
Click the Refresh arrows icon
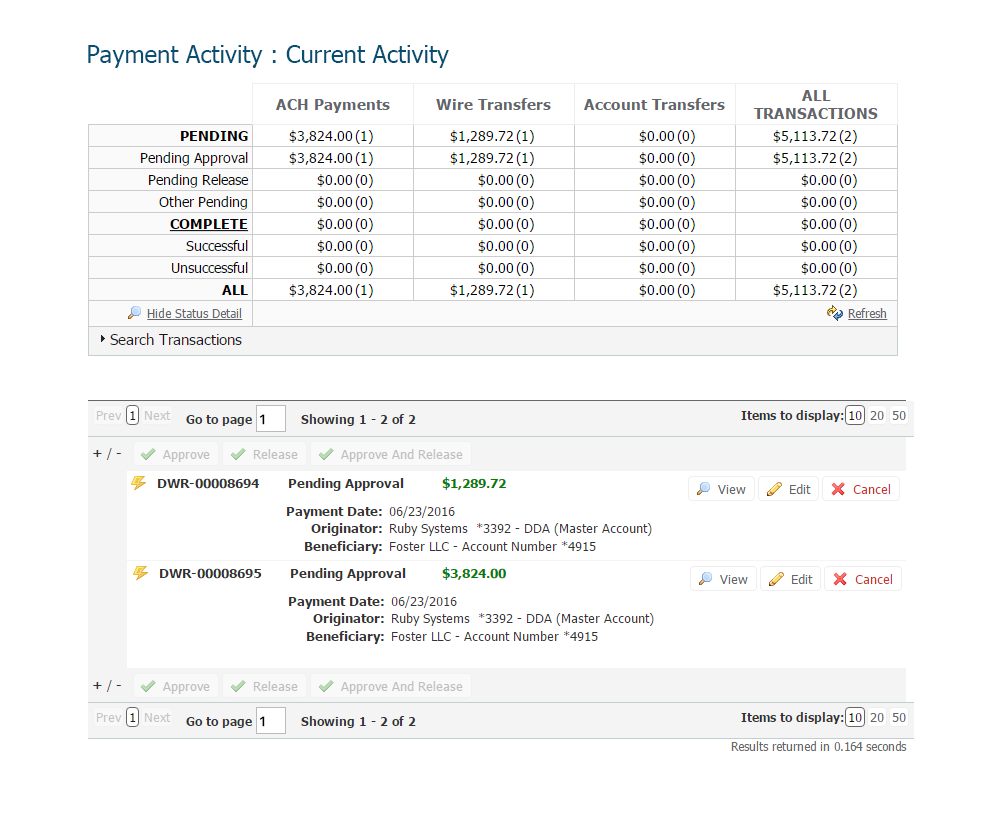(835, 313)
